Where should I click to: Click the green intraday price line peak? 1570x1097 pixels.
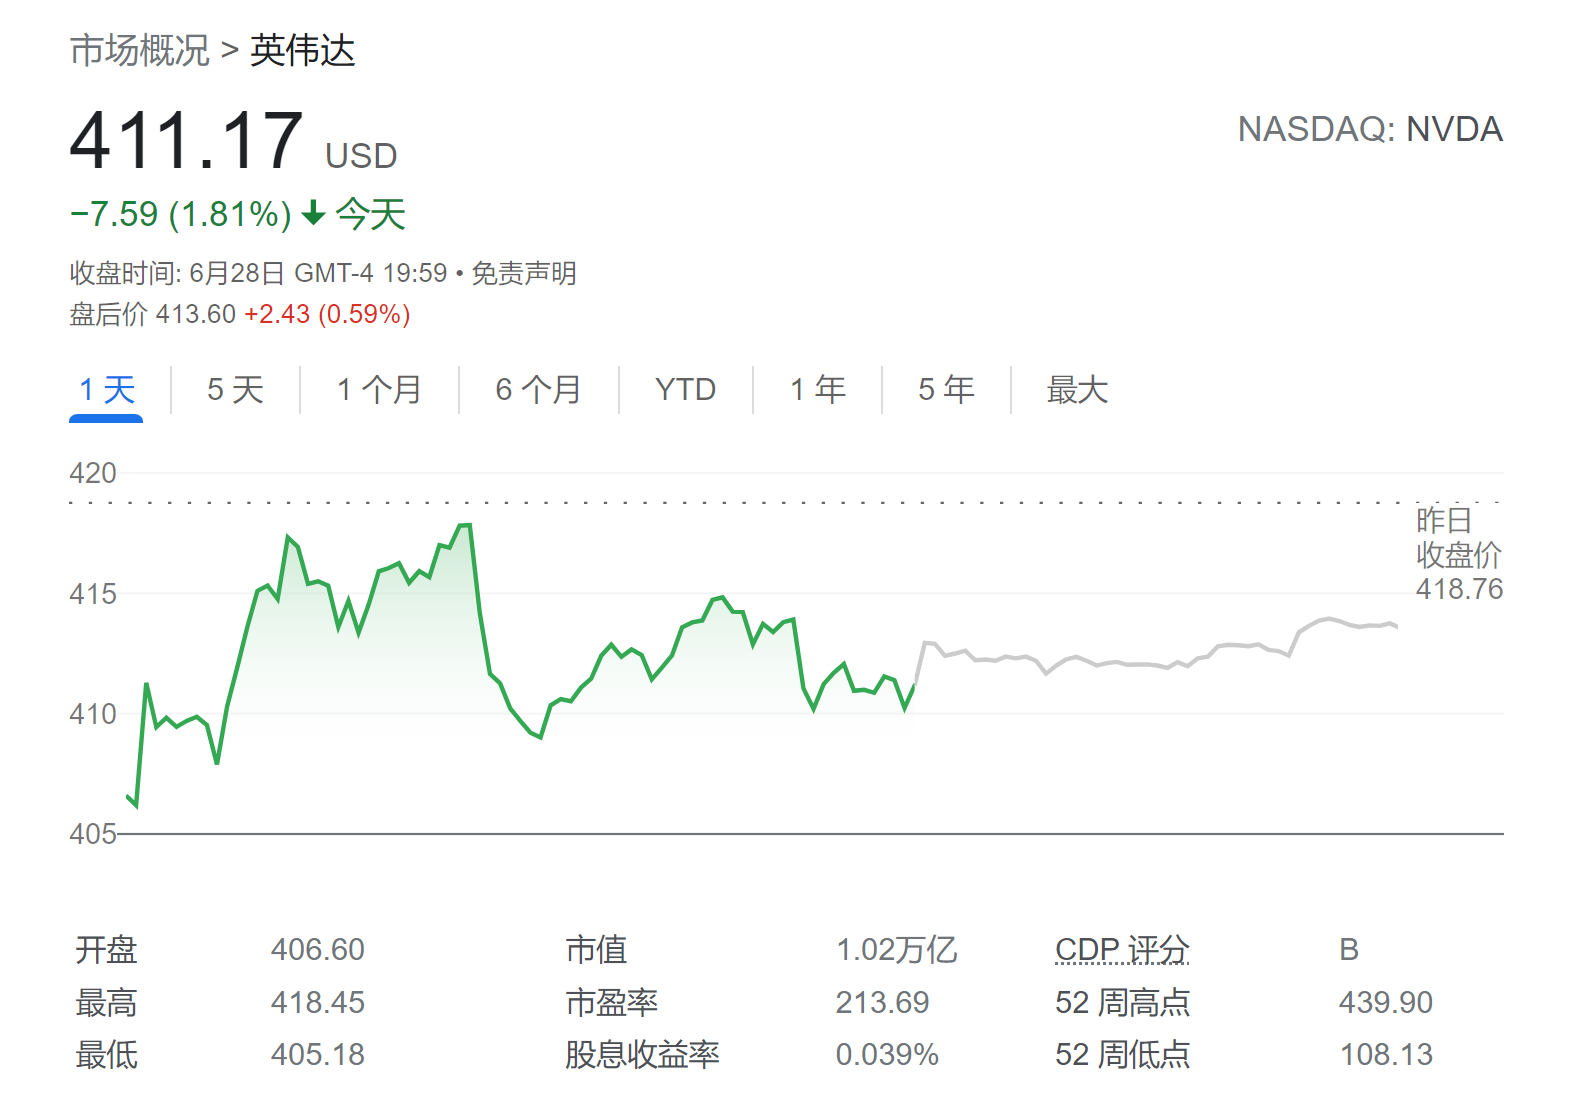coord(465,525)
